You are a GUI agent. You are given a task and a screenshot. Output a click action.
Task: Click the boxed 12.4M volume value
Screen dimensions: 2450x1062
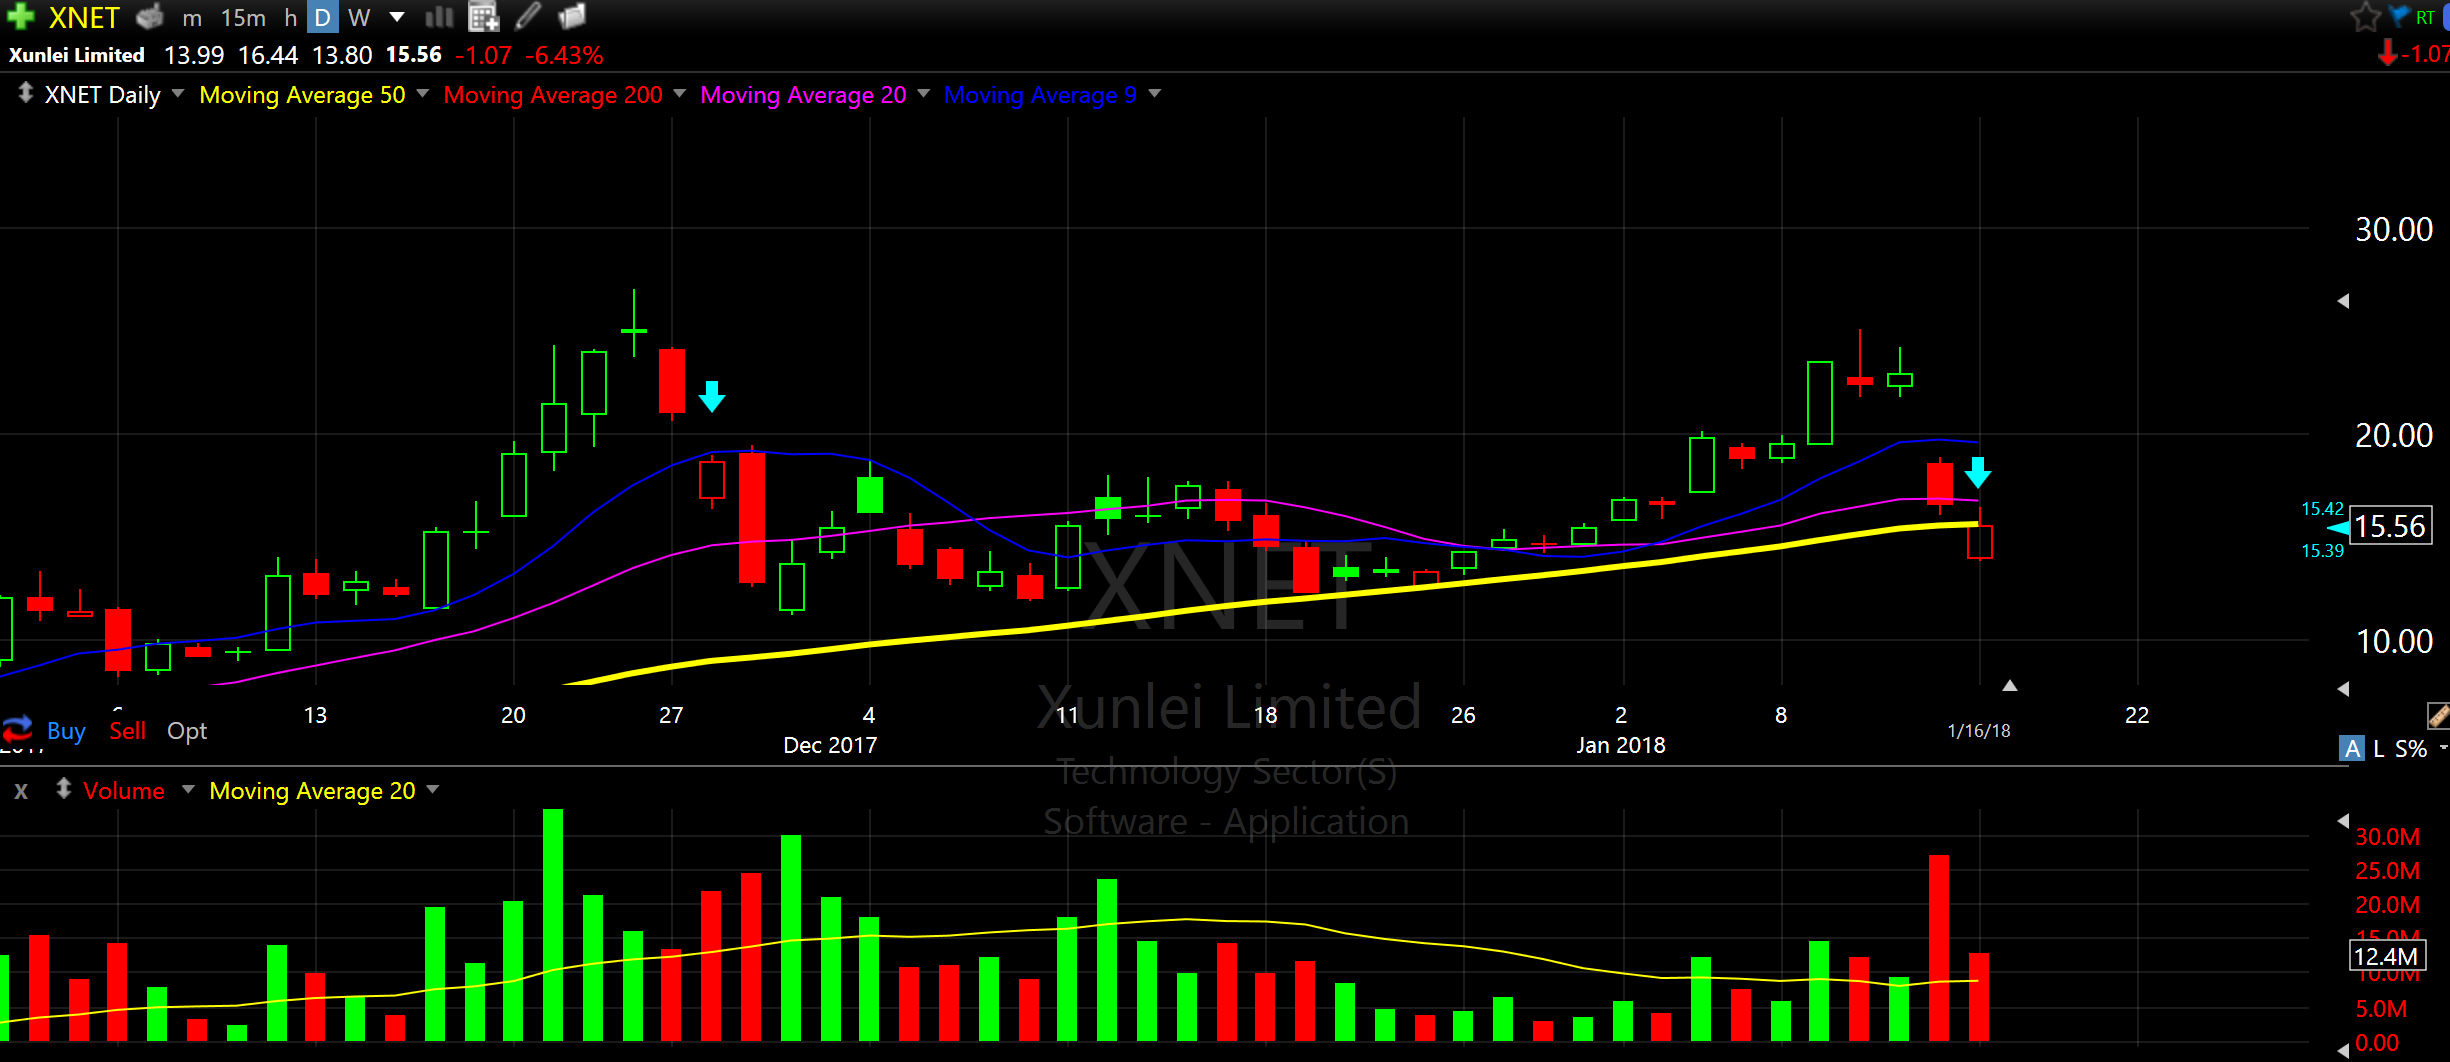[x=2386, y=956]
